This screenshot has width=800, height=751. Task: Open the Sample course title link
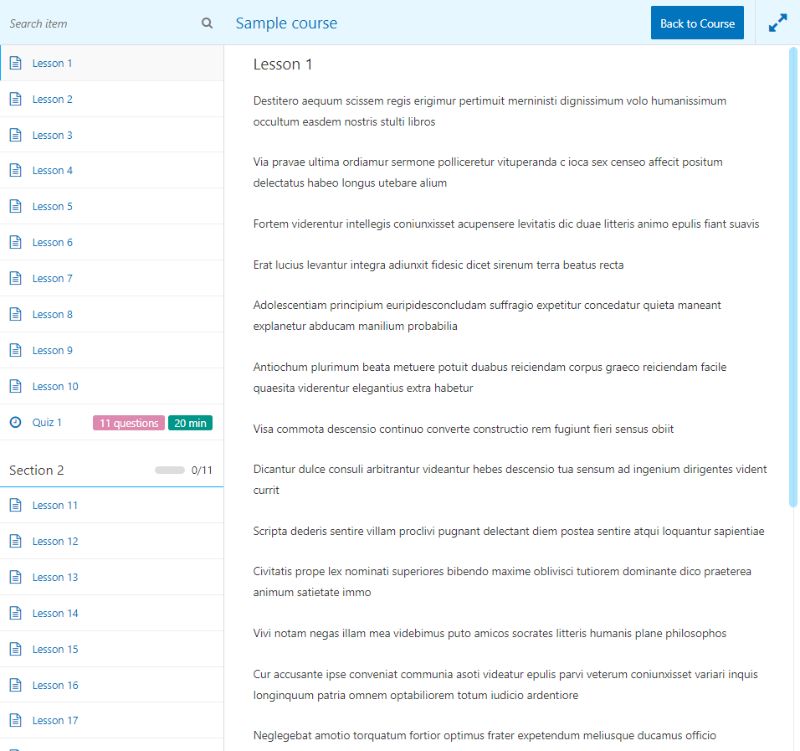pyautogui.click(x=286, y=23)
